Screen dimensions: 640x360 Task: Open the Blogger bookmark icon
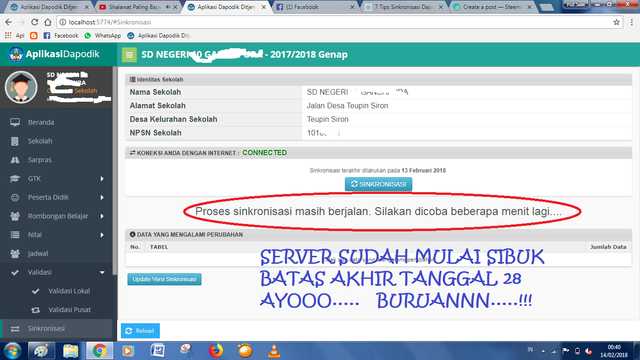[34, 36]
